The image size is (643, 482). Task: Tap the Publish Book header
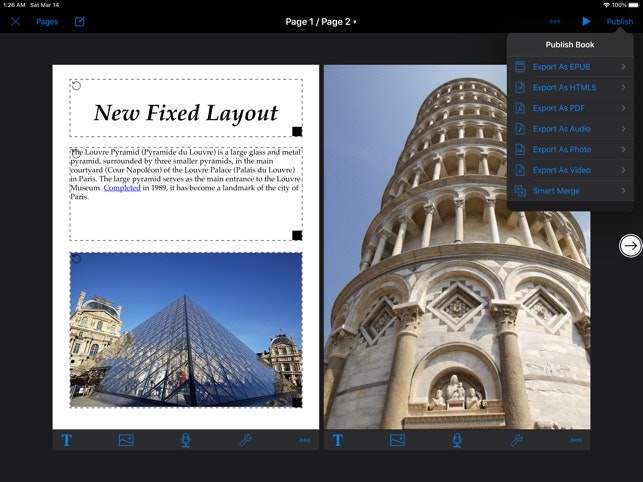(x=570, y=45)
